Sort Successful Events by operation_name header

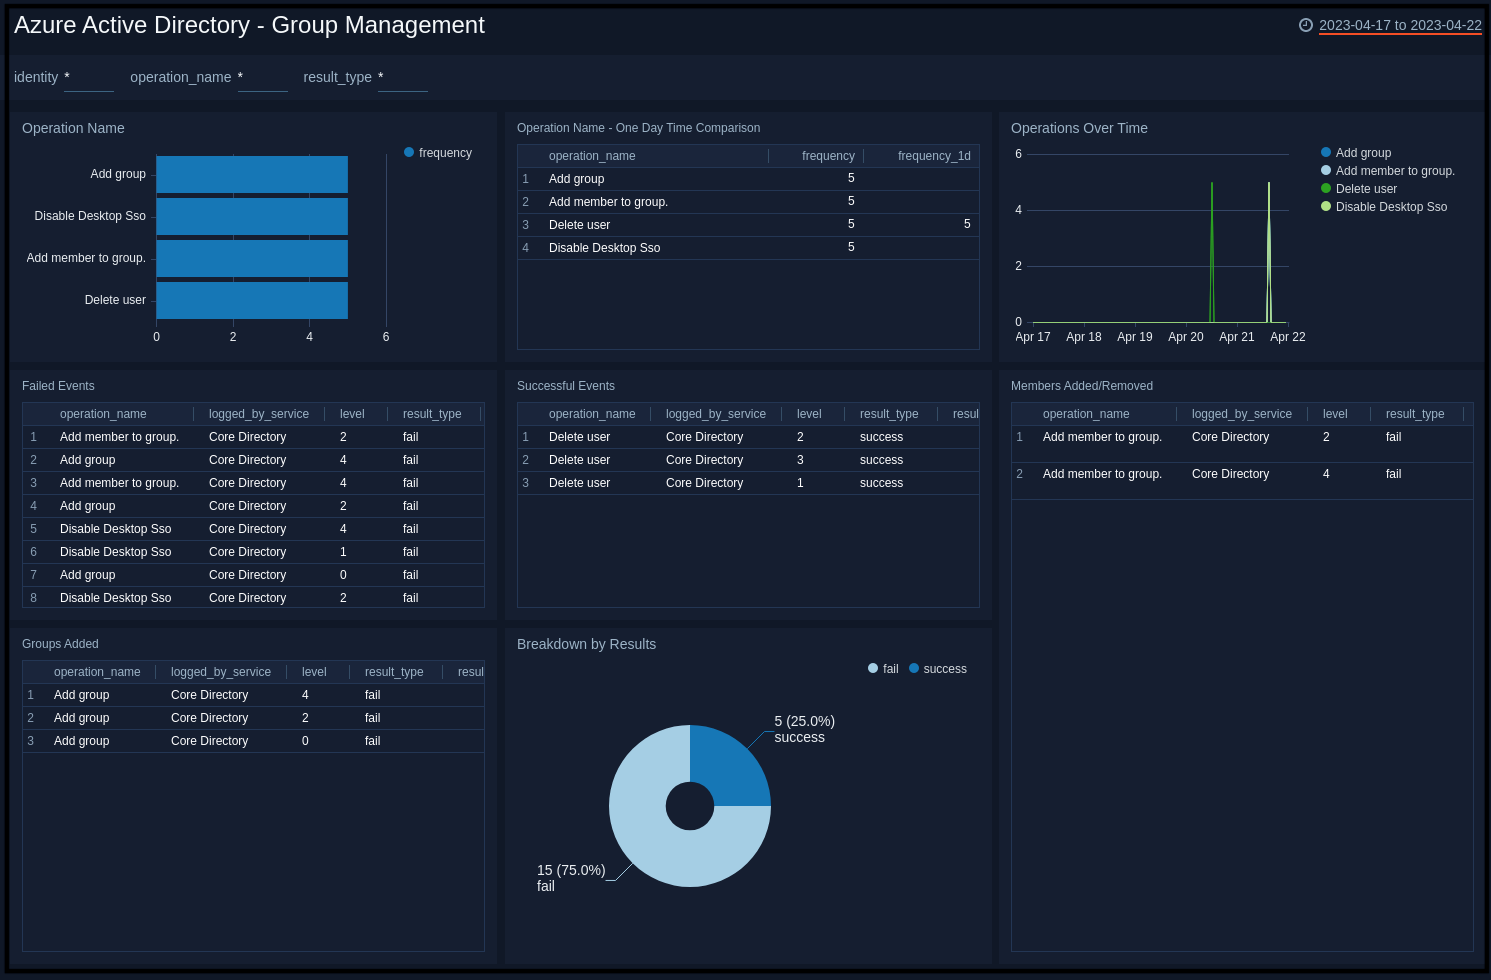[592, 414]
